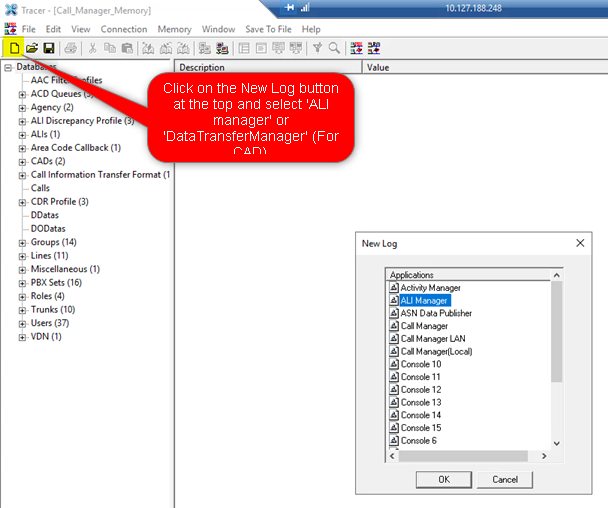
Task: Click the Cut scissors icon
Action: pos(92,48)
